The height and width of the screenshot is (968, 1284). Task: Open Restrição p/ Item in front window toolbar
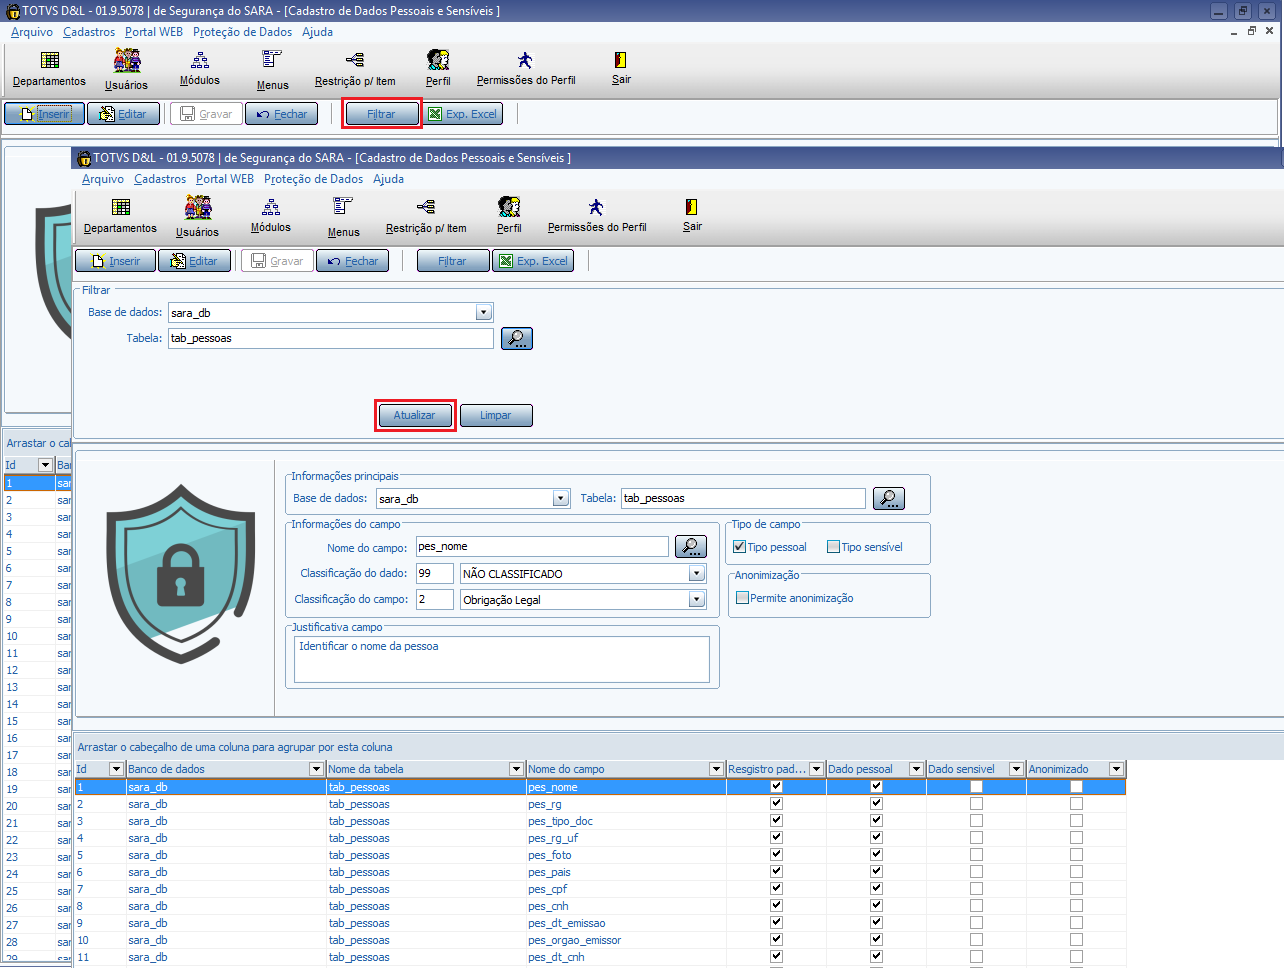pos(426,216)
